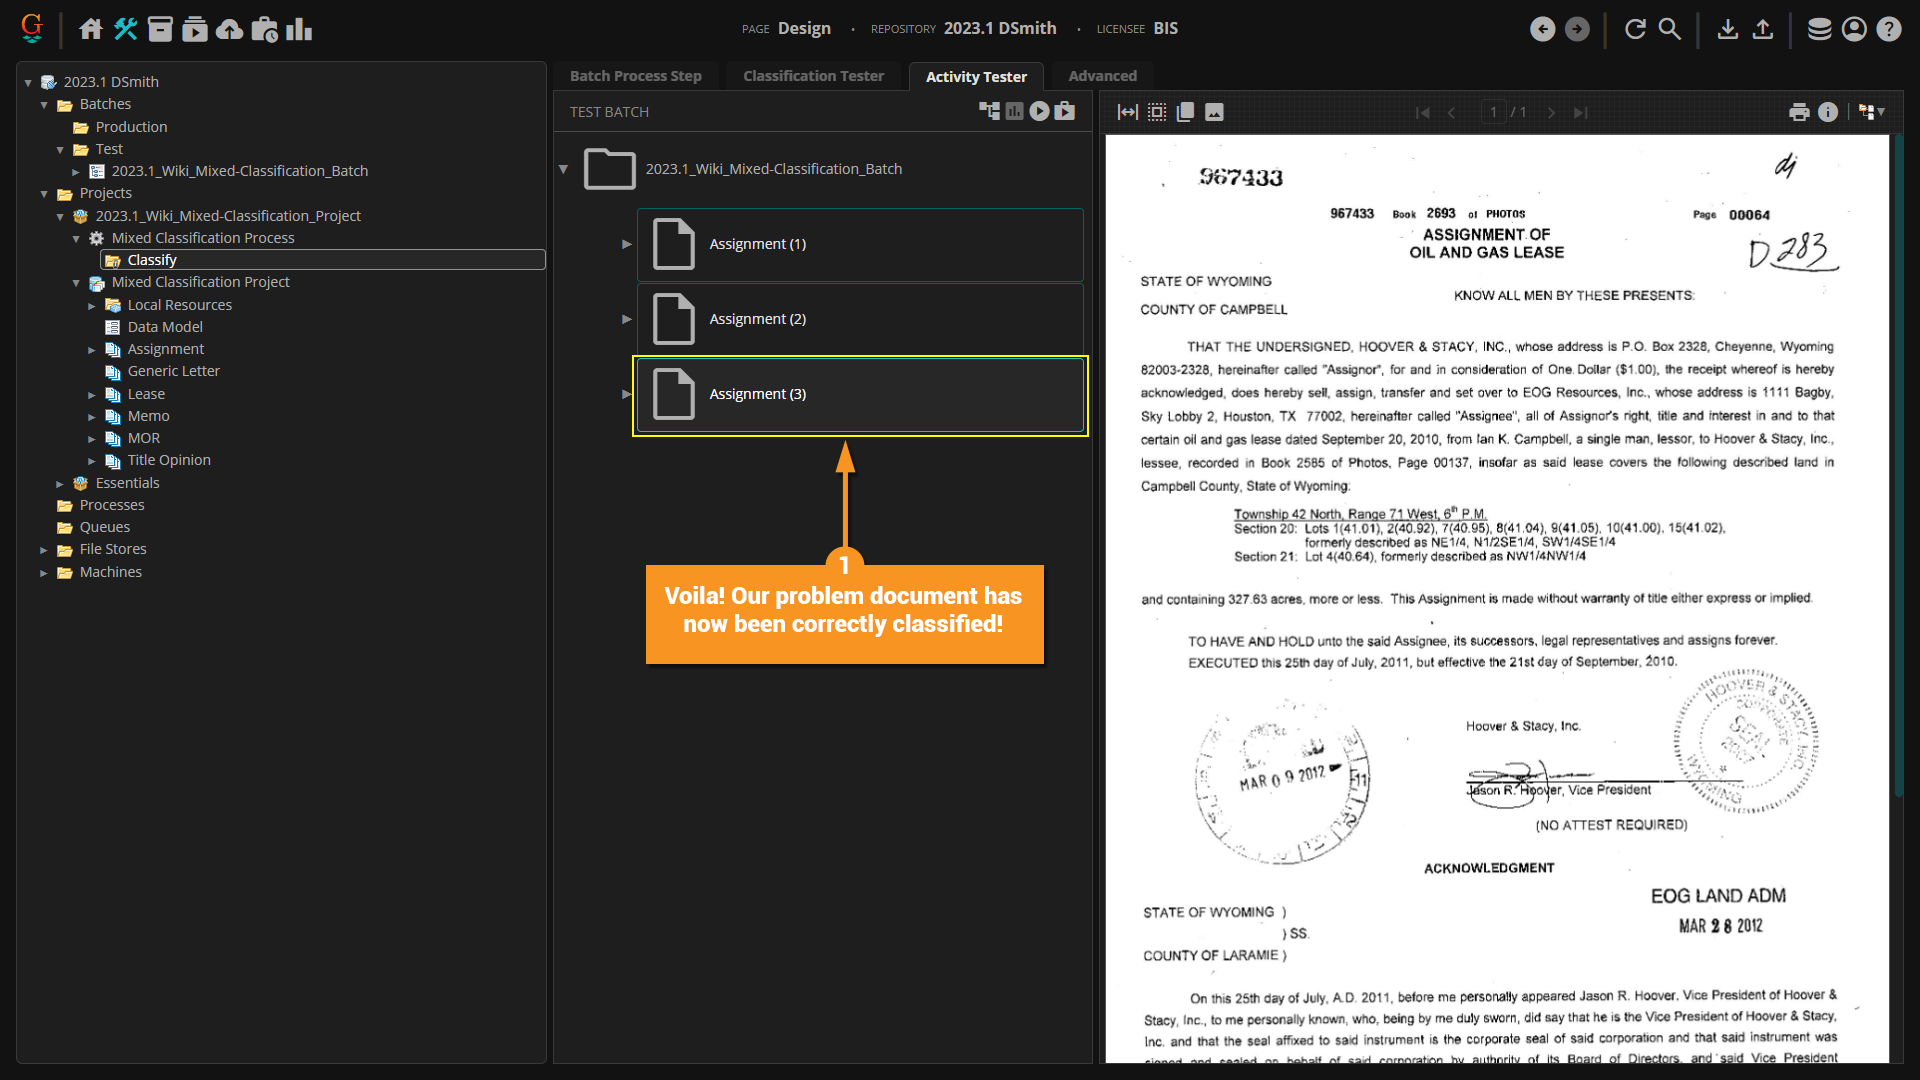Toggle the selection region icon in viewer

(1157, 112)
